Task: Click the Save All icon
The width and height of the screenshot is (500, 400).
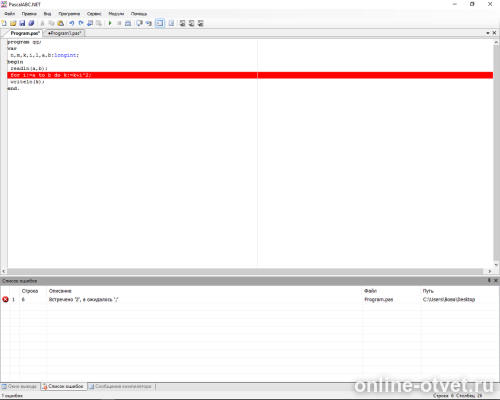Action: pos(31,23)
